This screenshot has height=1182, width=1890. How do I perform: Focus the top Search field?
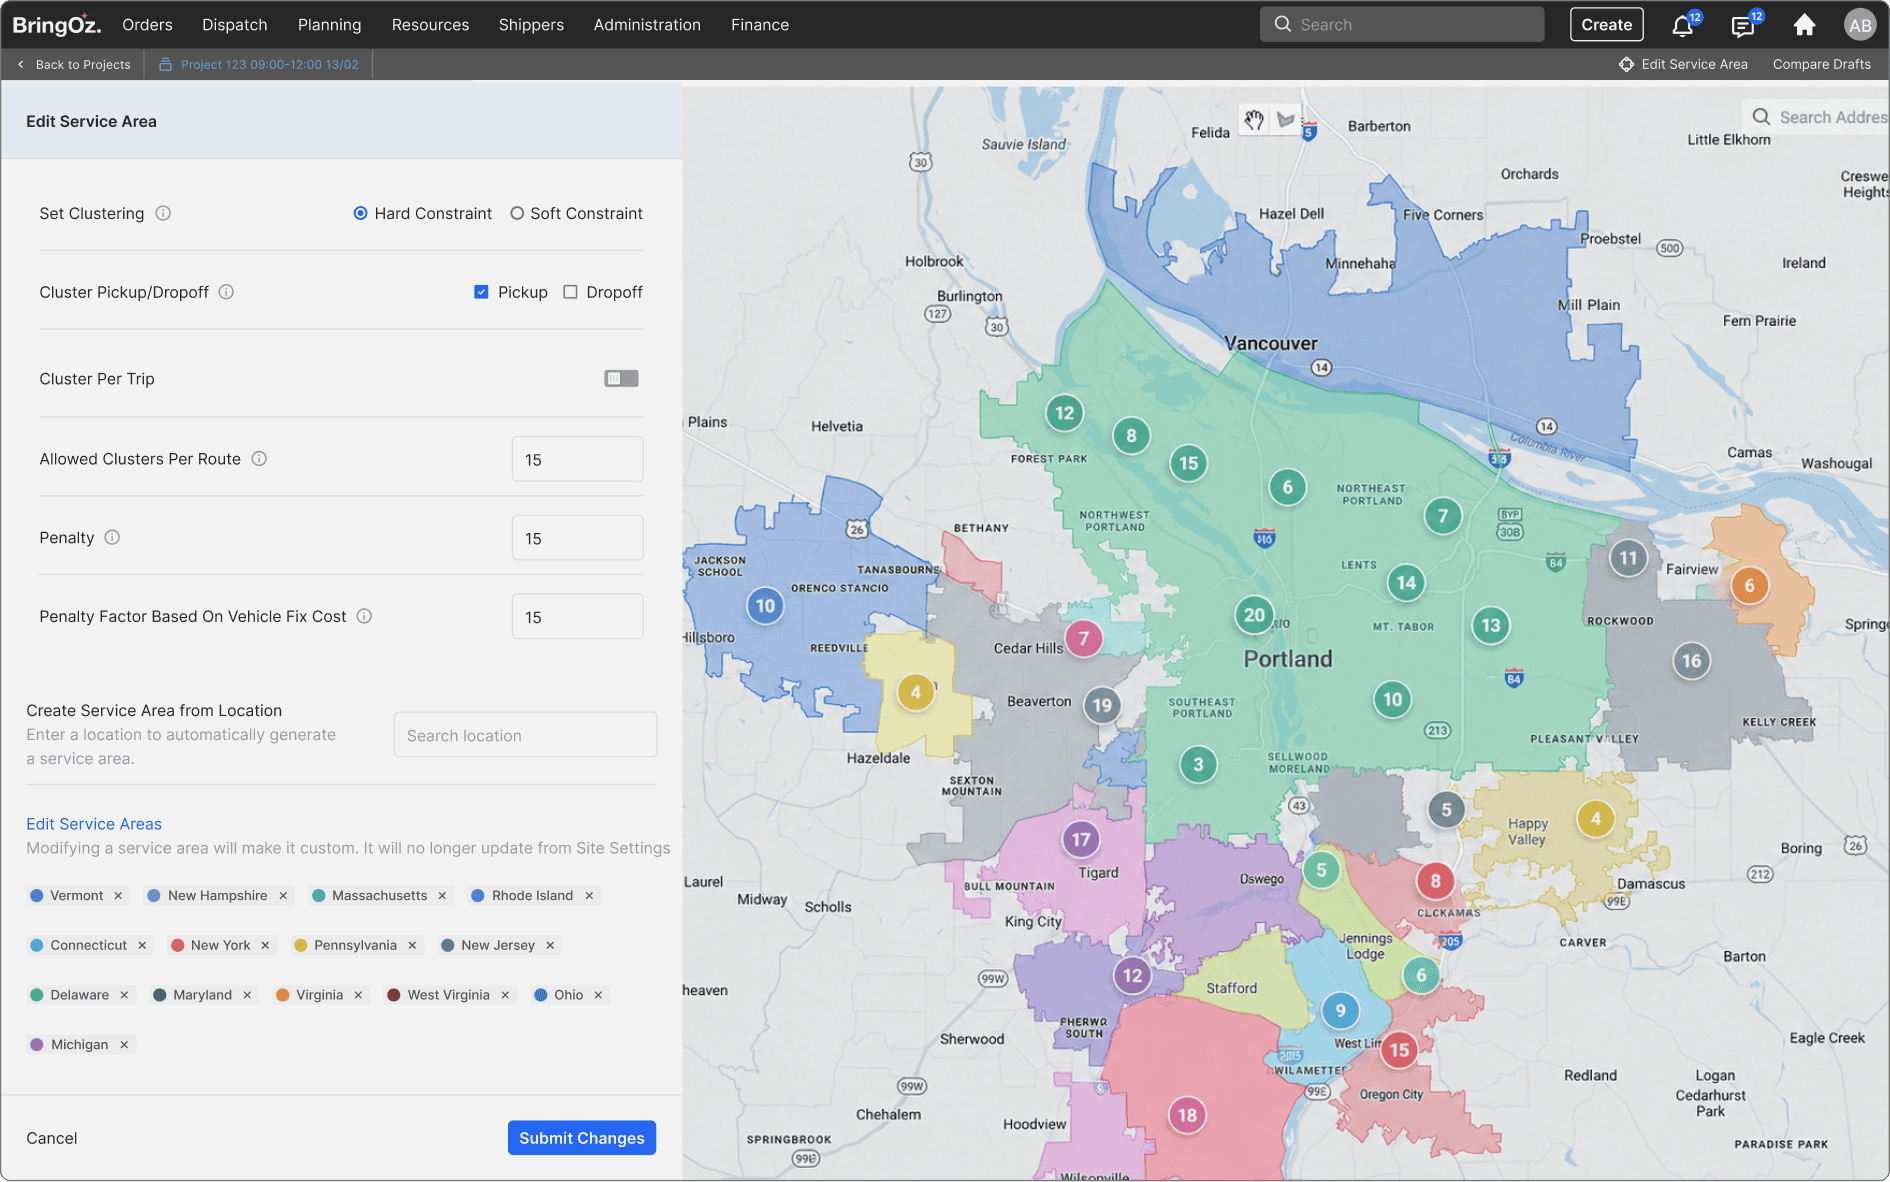click(x=1401, y=25)
